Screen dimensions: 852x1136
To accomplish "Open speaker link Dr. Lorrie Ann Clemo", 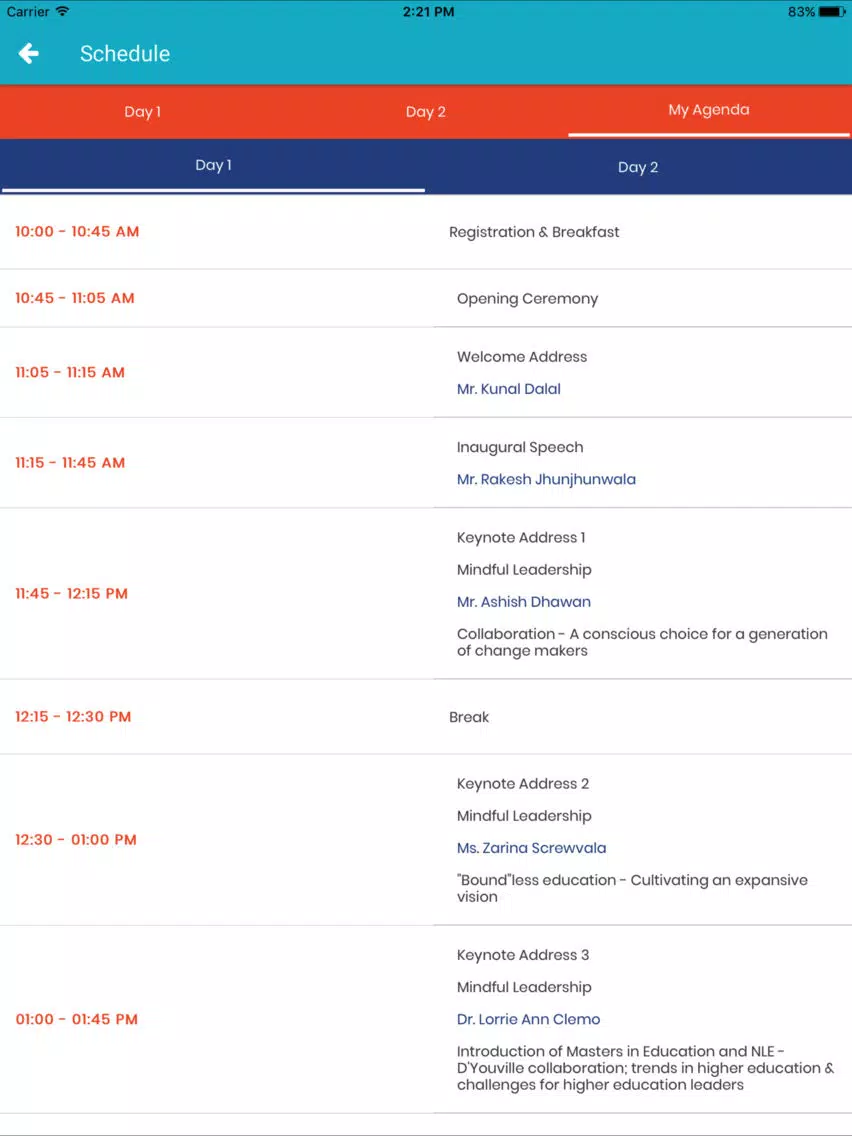I will click(x=529, y=1019).
